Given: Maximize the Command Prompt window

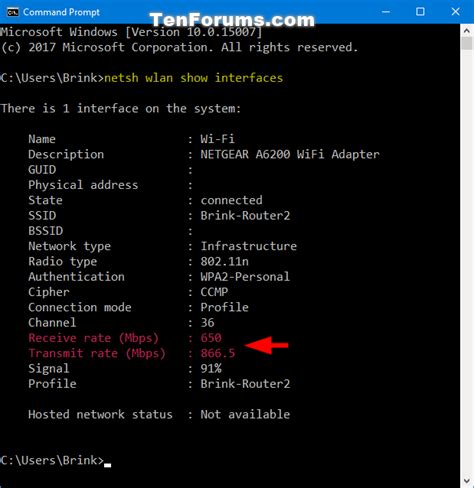Looking at the screenshot, I should point(420,12).
